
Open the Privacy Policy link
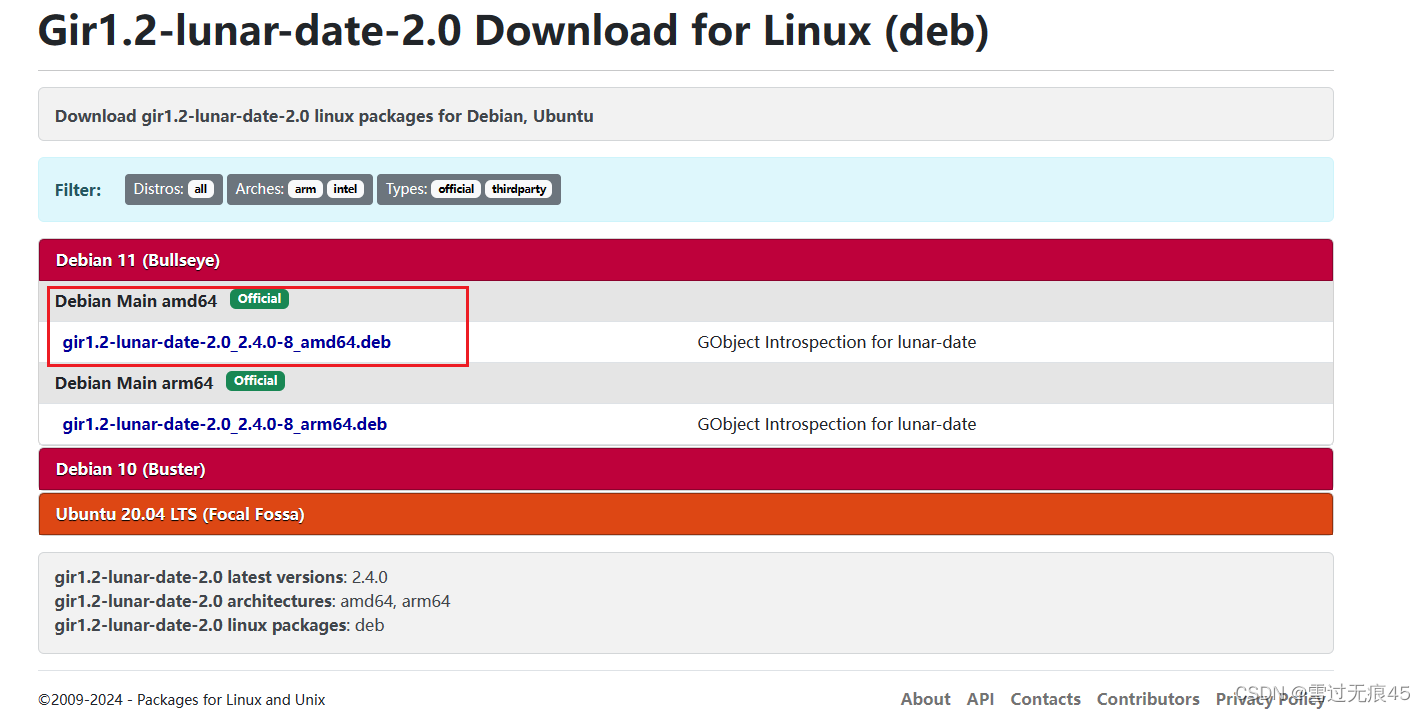1270,699
